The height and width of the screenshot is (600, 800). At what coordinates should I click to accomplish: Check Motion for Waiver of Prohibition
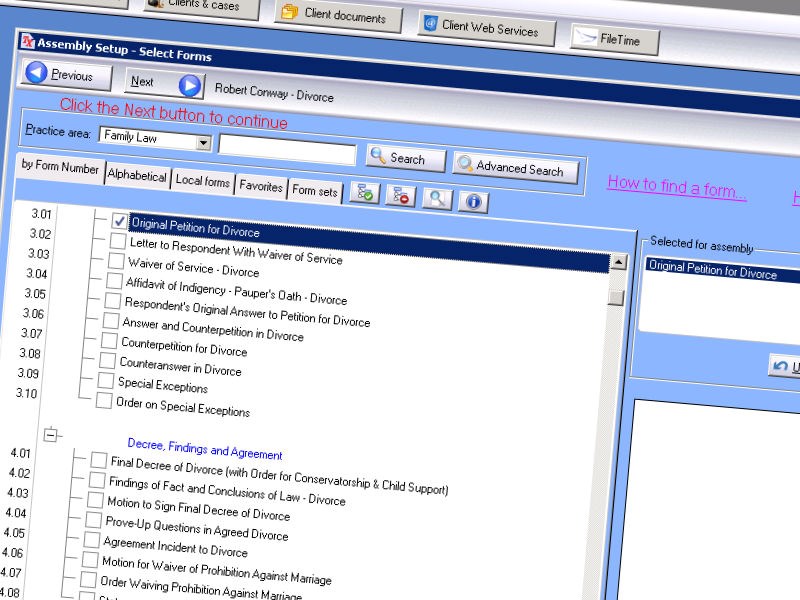click(x=90, y=559)
